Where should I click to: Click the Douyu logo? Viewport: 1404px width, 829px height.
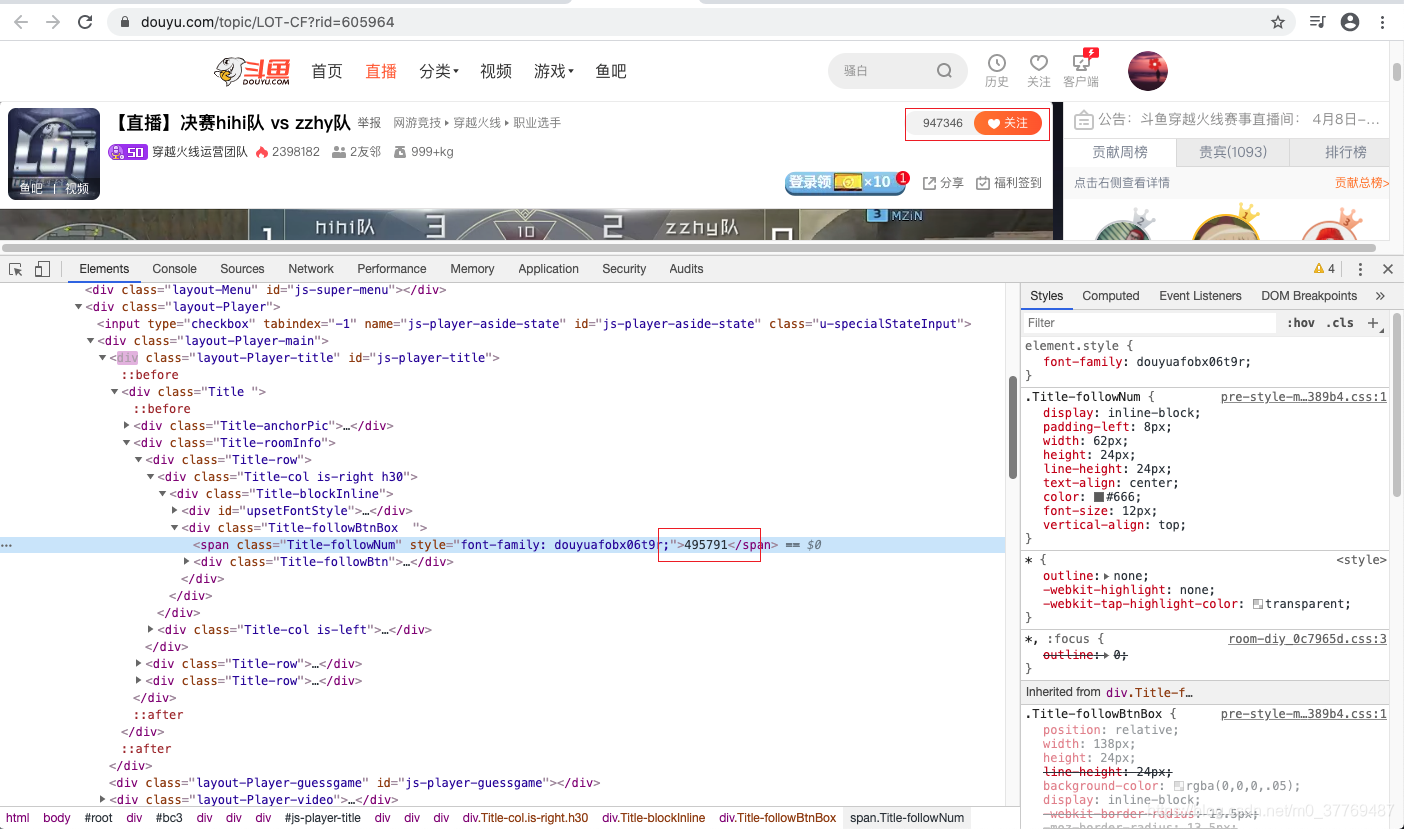pos(252,71)
